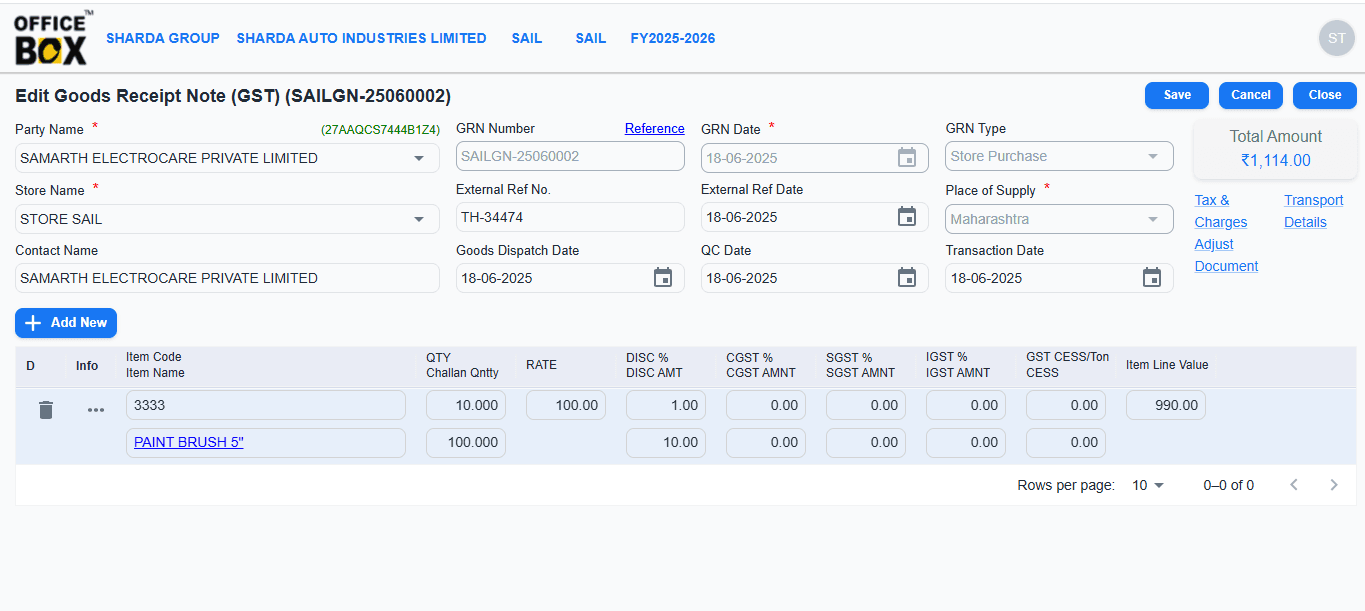This screenshot has height=611, width=1365.
Task: Edit the RATE 100.00 field
Action: (566, 405)
